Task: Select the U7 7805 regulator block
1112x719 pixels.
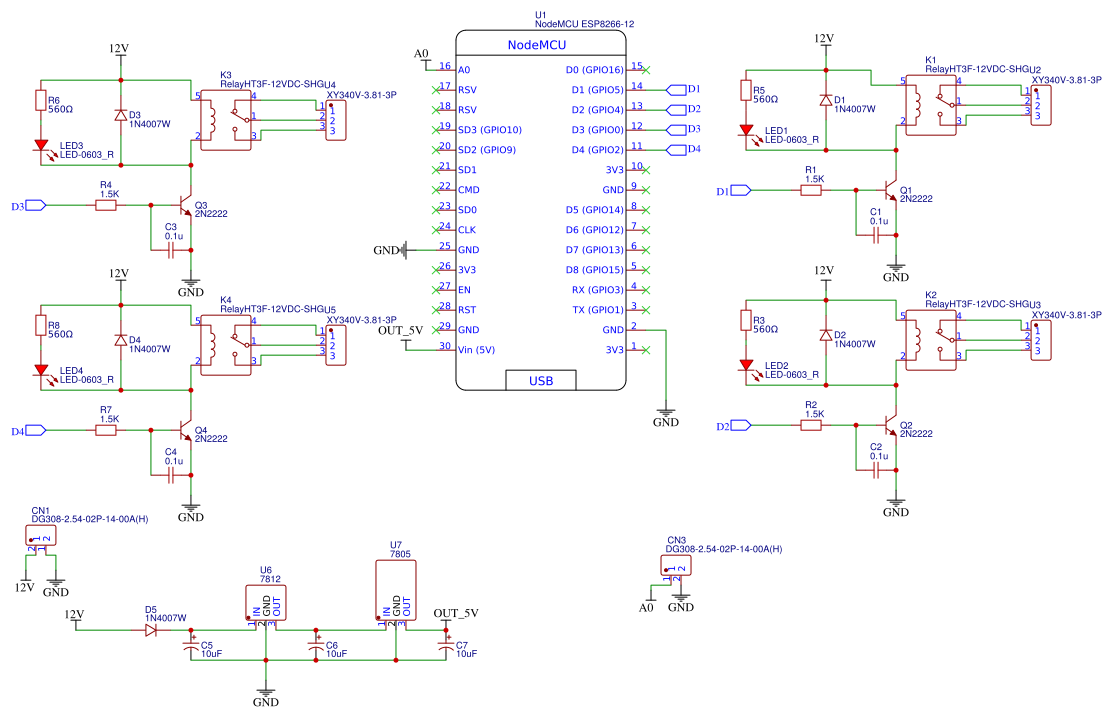Action: (x=396, y=591)
